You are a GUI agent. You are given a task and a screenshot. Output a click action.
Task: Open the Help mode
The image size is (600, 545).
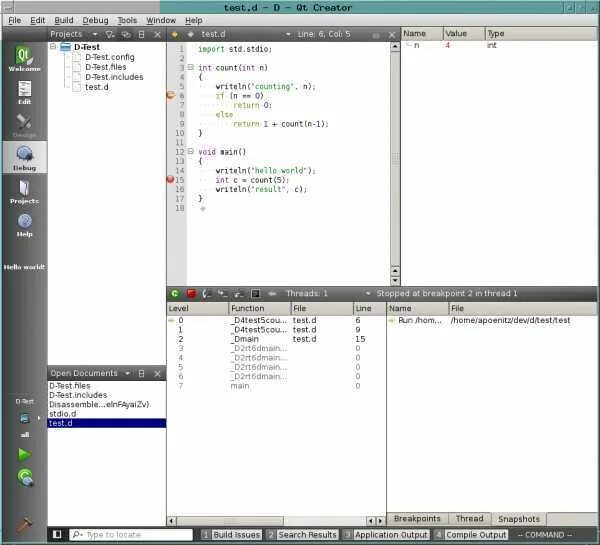click(24, 225)
